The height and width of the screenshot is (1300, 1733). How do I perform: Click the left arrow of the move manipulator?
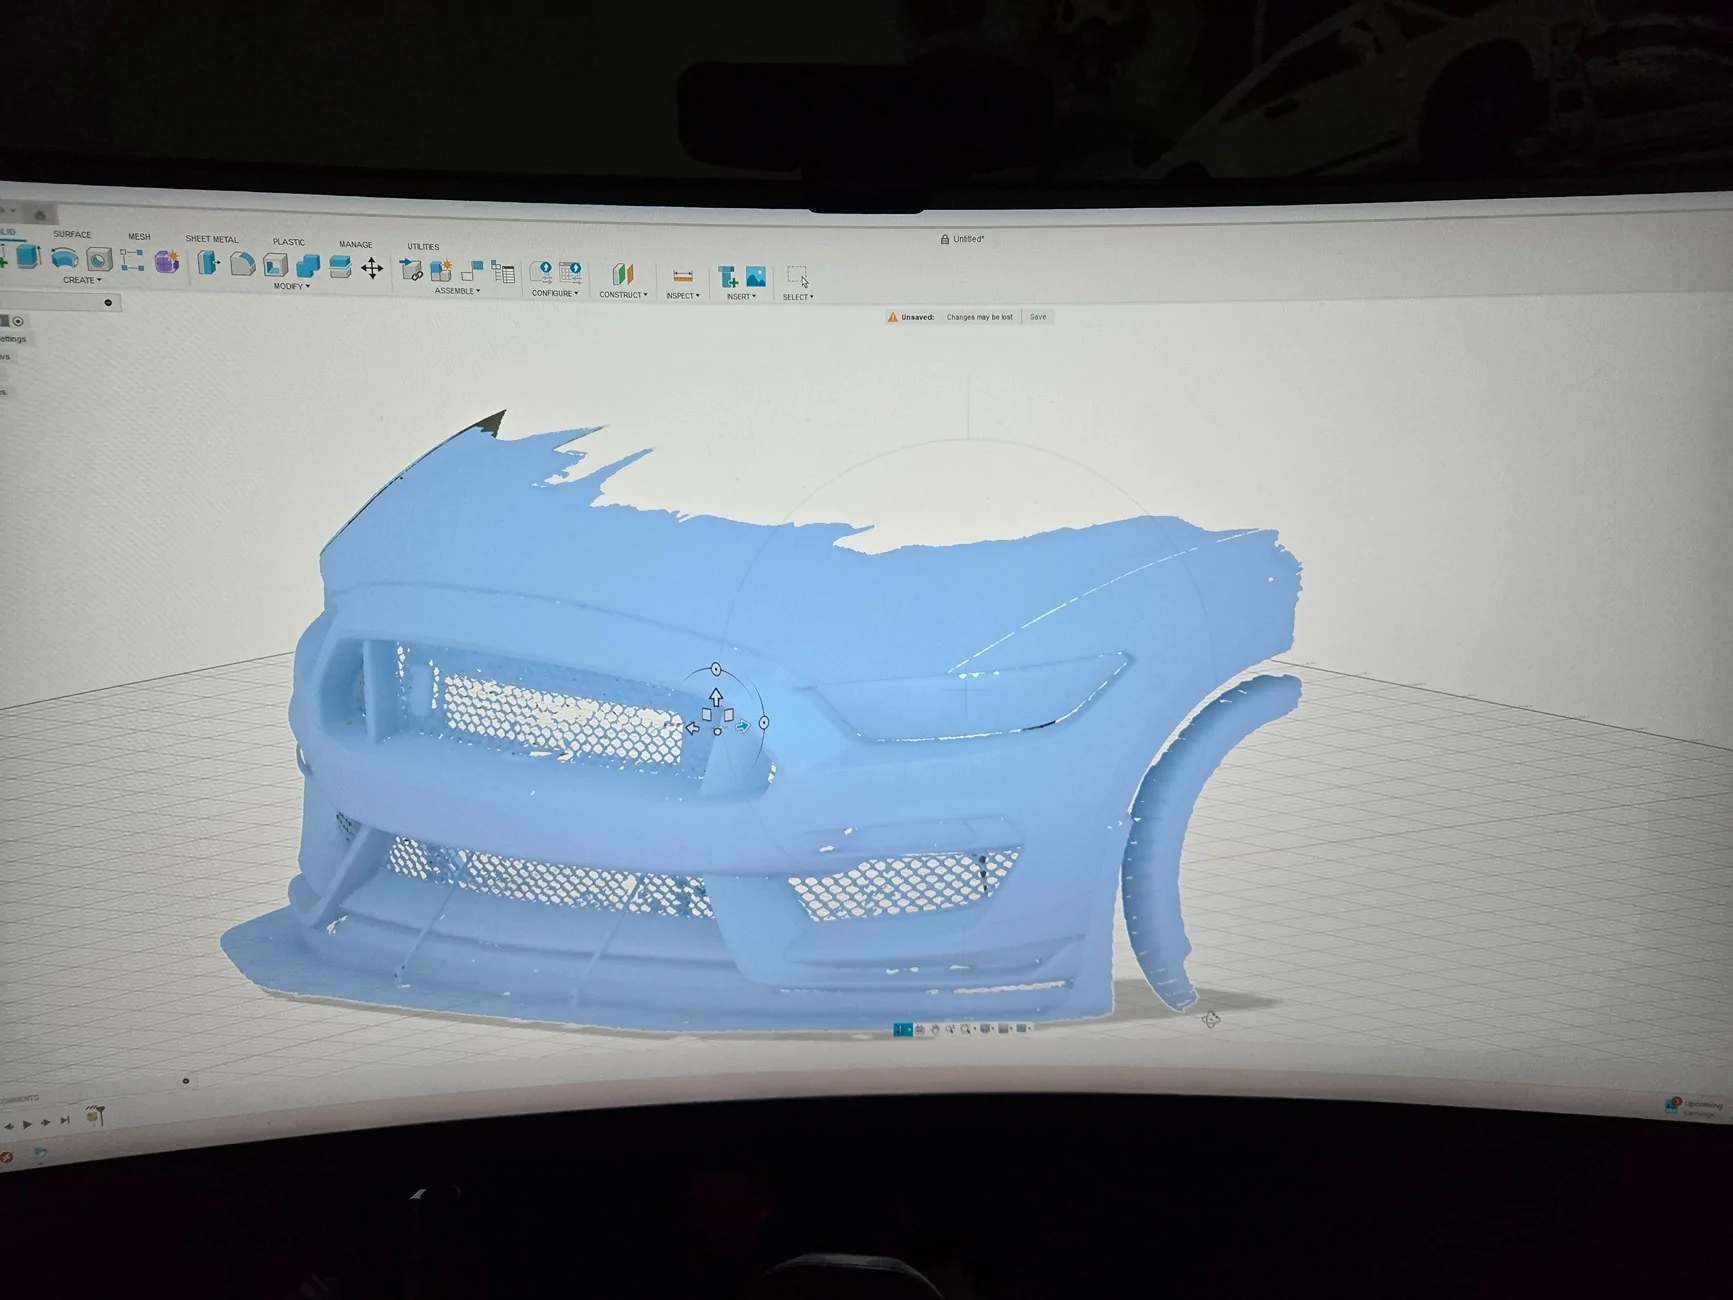[692, 728]
